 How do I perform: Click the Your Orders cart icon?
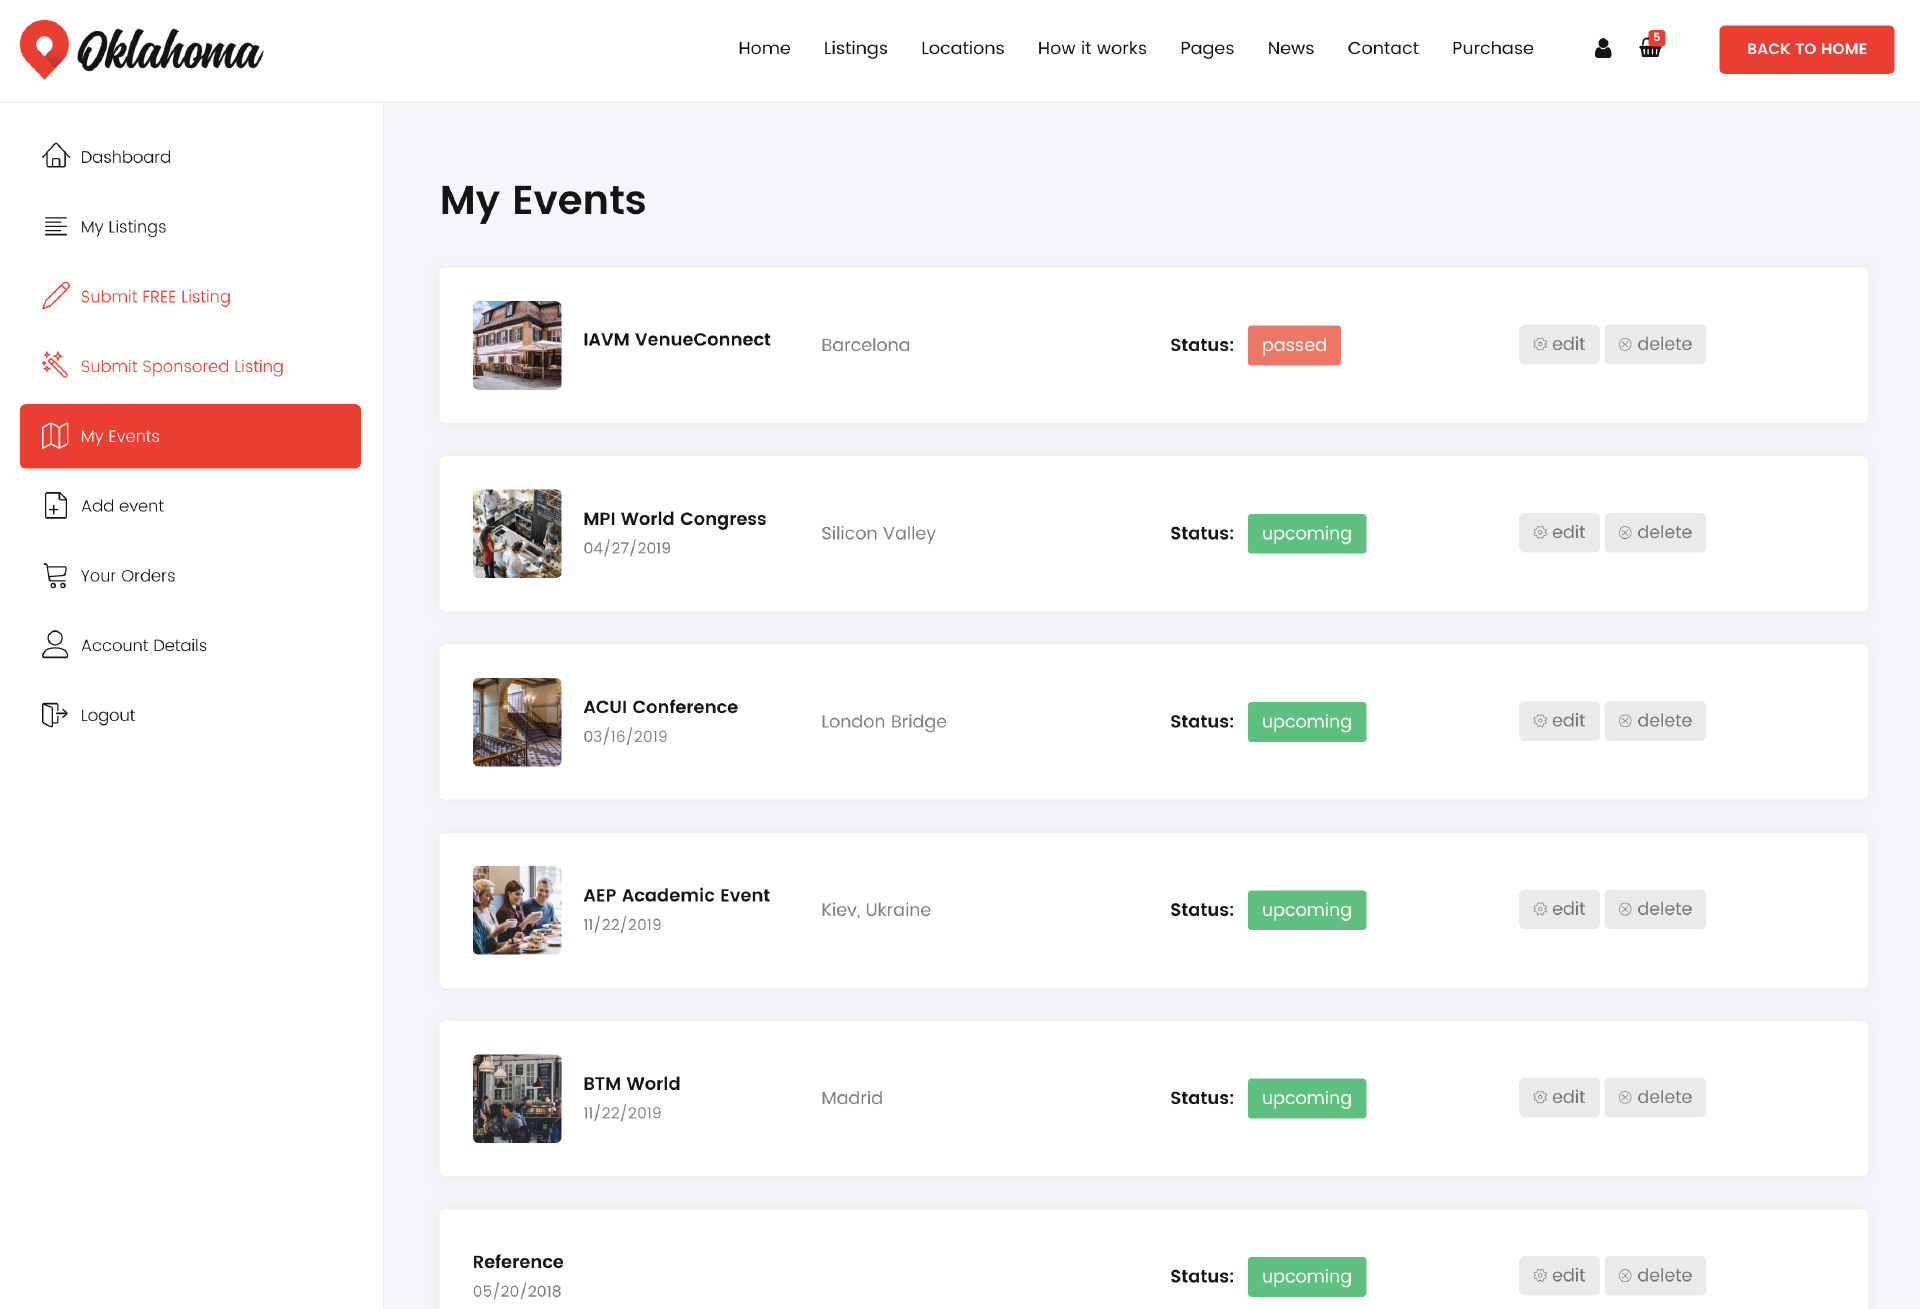click(55, 576)
